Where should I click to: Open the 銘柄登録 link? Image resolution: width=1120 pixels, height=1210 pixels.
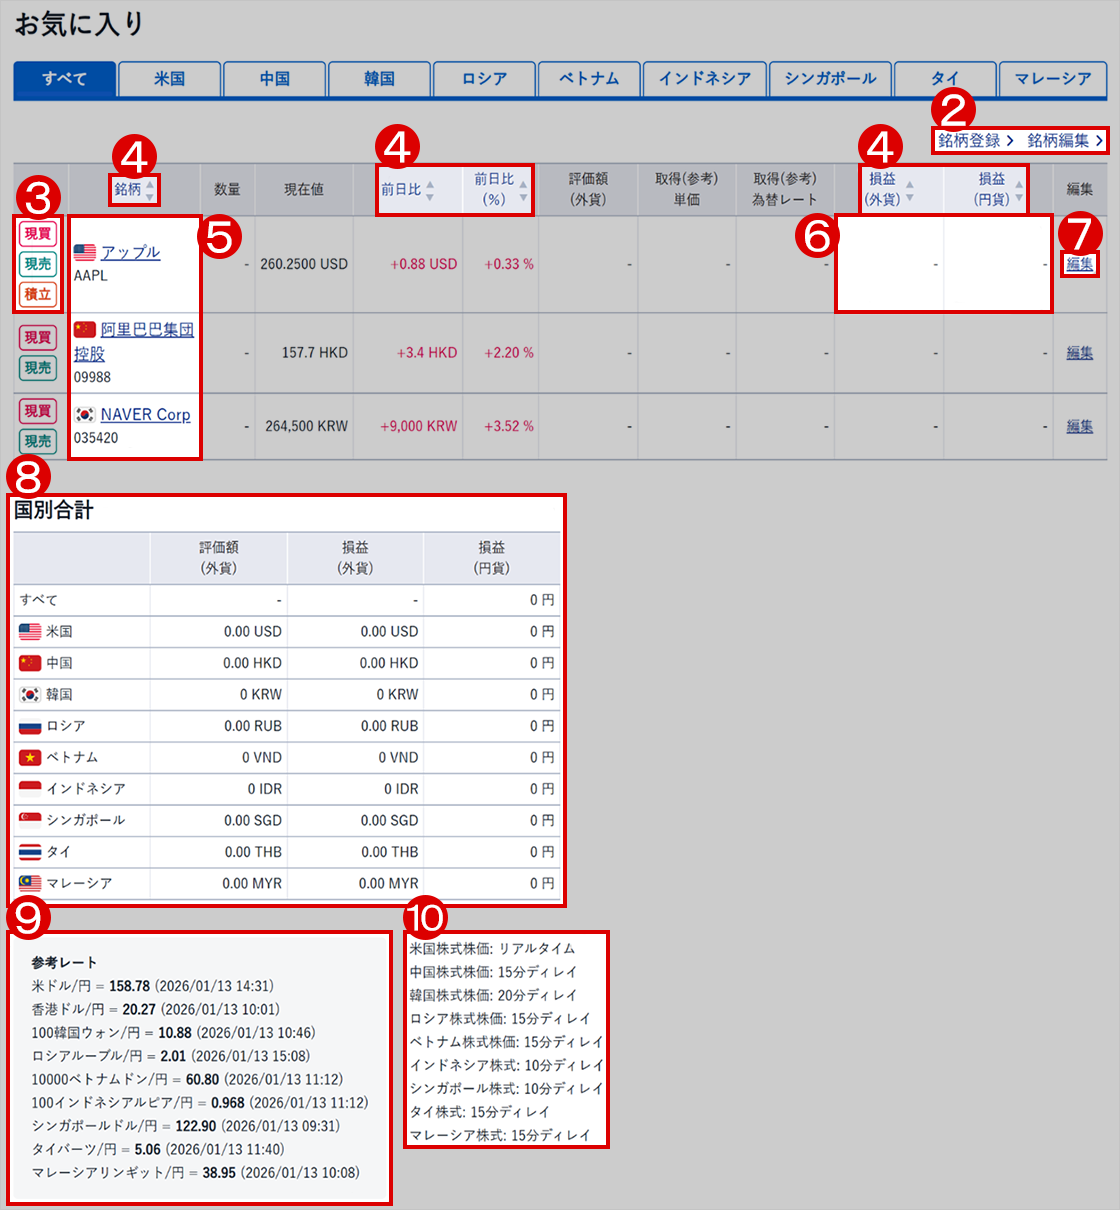pos(968,140)
